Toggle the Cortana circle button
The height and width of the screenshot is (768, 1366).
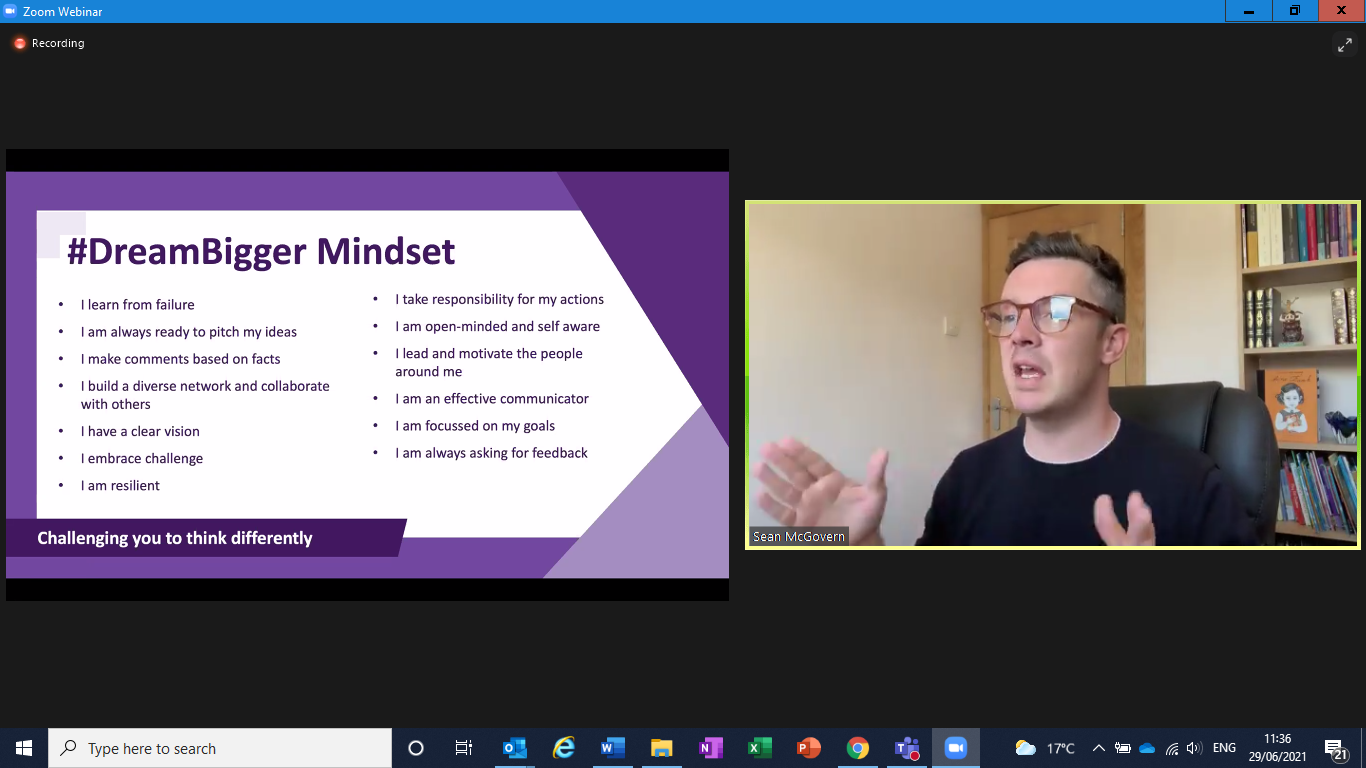tap(416, 748)
